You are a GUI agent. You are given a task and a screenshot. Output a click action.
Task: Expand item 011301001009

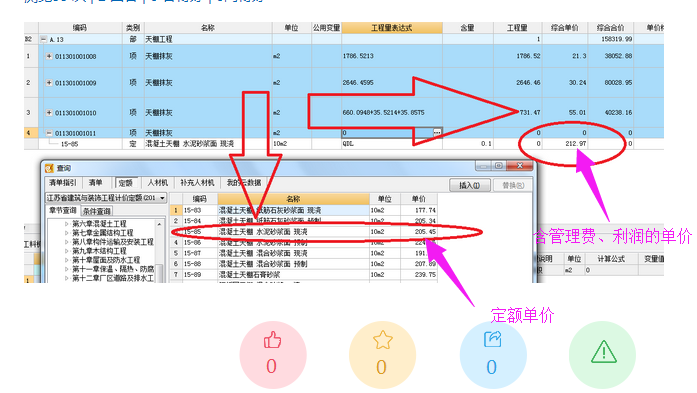[x=49, y=83]
